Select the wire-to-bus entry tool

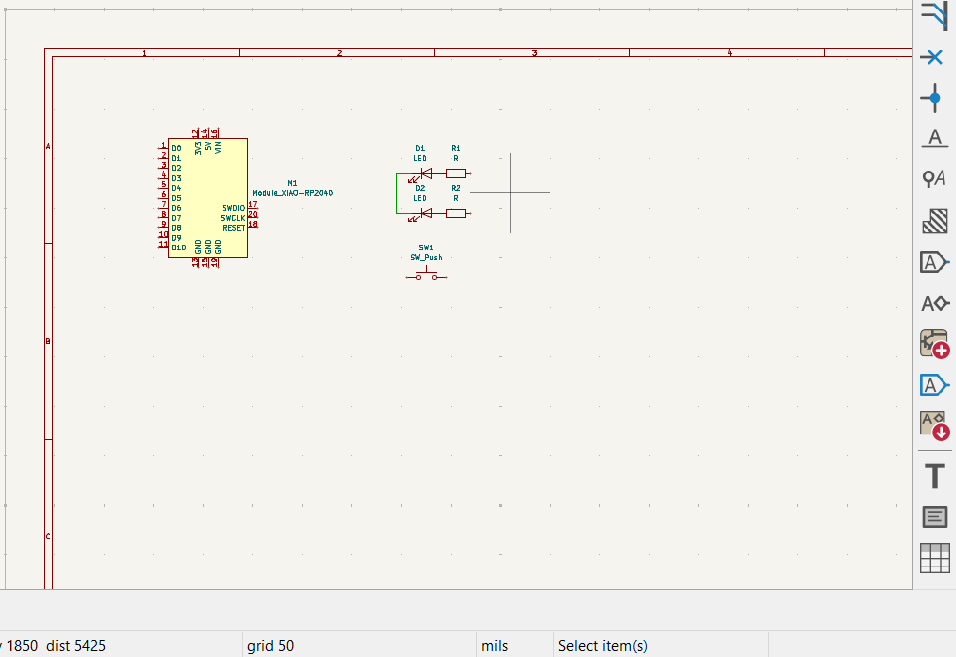[x=934, y=15]
